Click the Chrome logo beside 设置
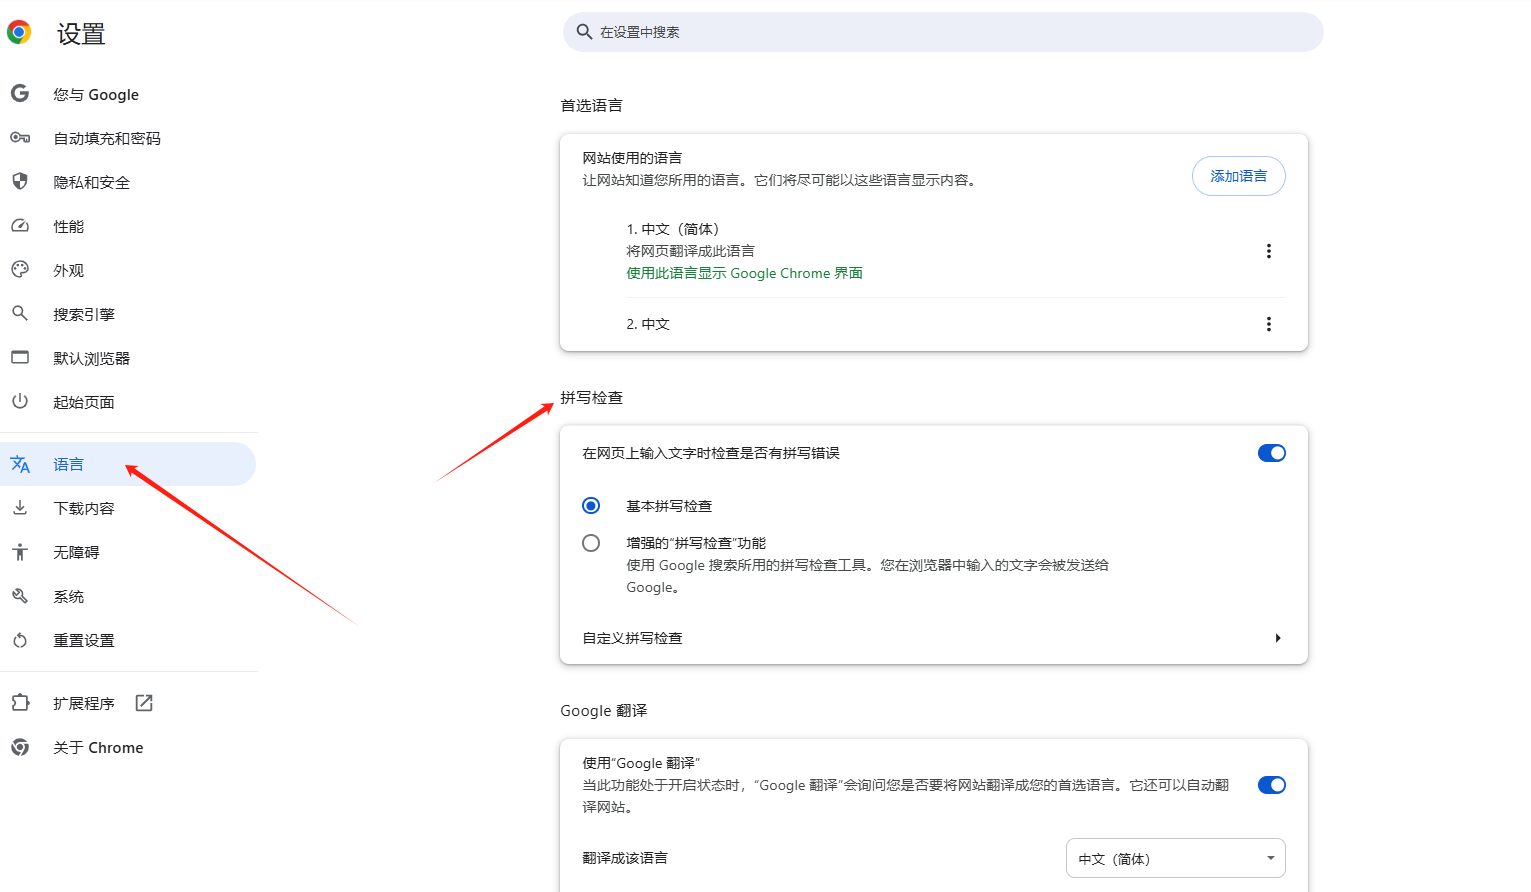This screenshot has width=1531, height=892. (x=19, y=33)
